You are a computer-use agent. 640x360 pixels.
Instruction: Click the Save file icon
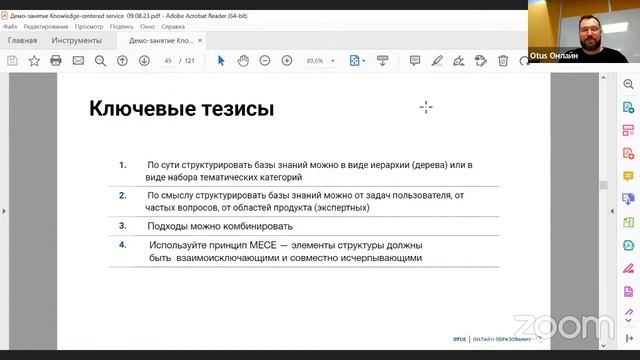[12, 61]
